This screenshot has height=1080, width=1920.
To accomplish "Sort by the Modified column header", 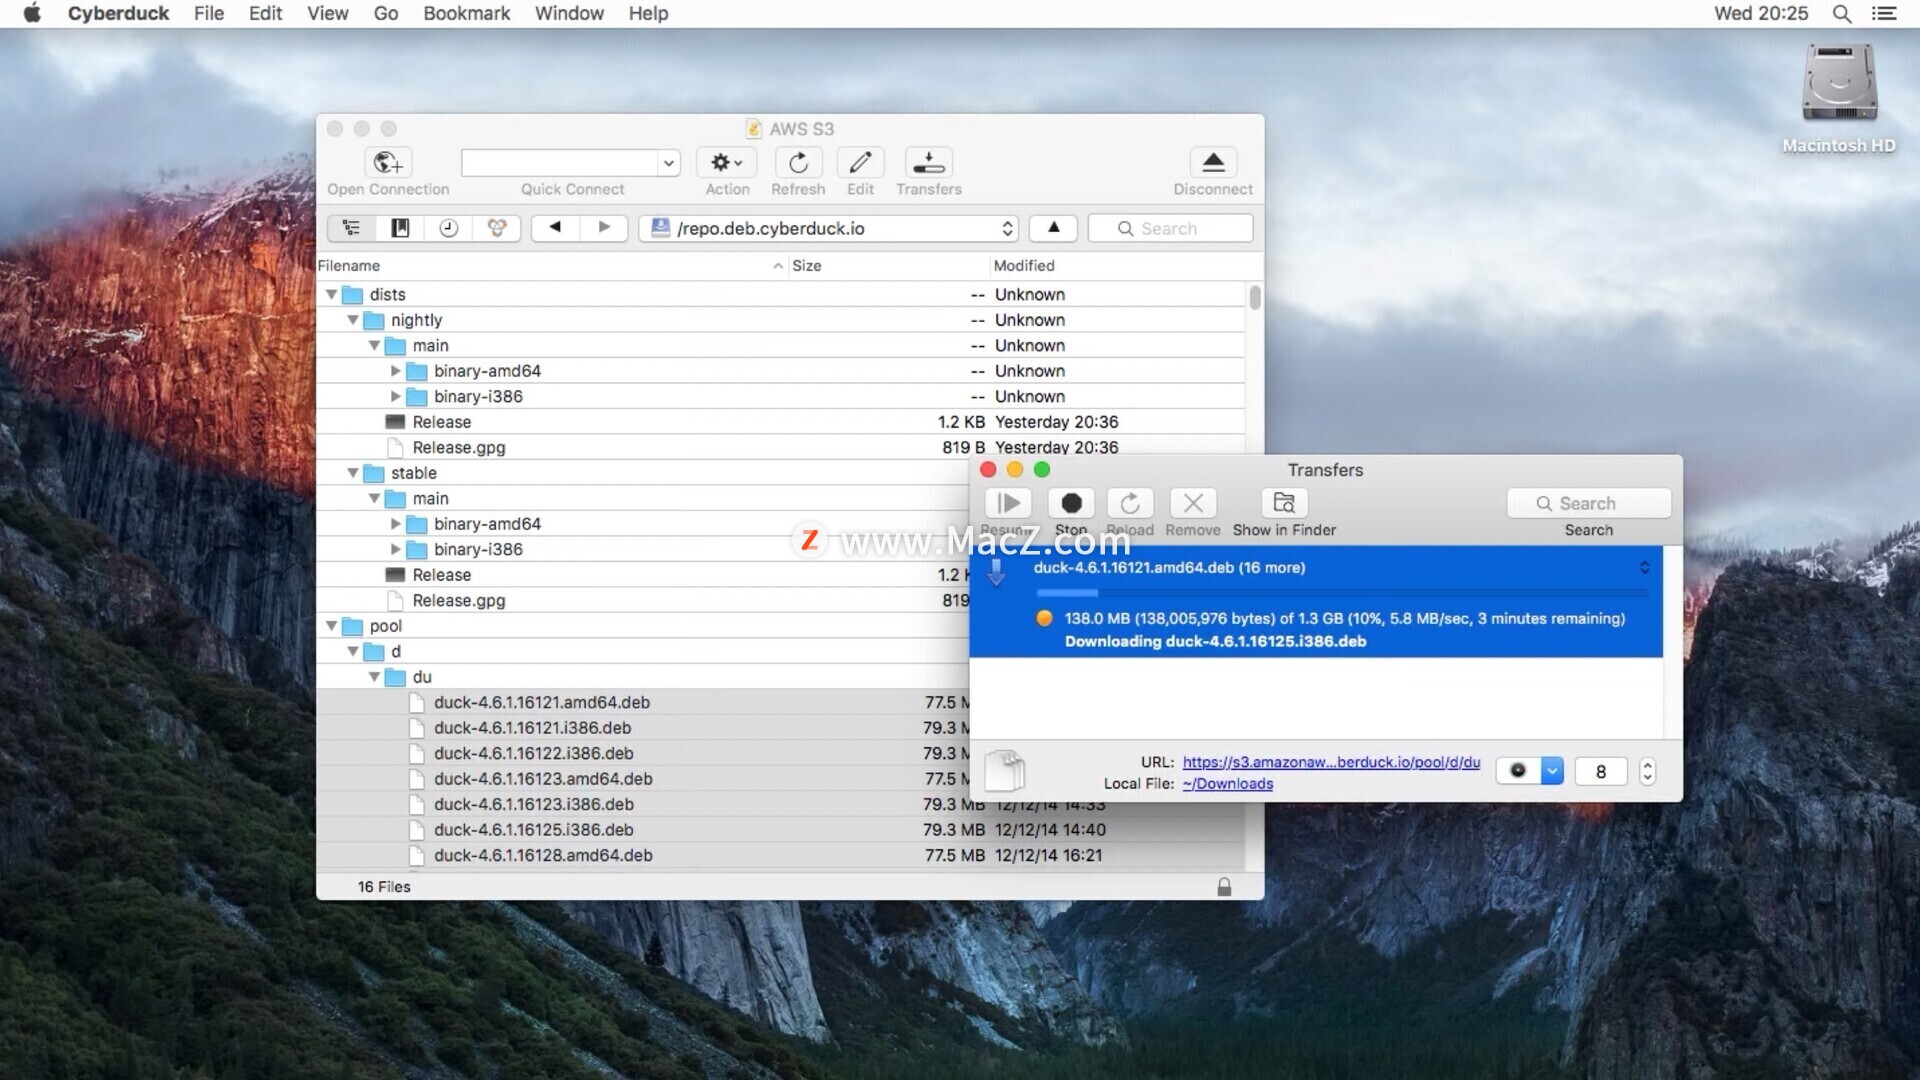I will [1117, 266].
